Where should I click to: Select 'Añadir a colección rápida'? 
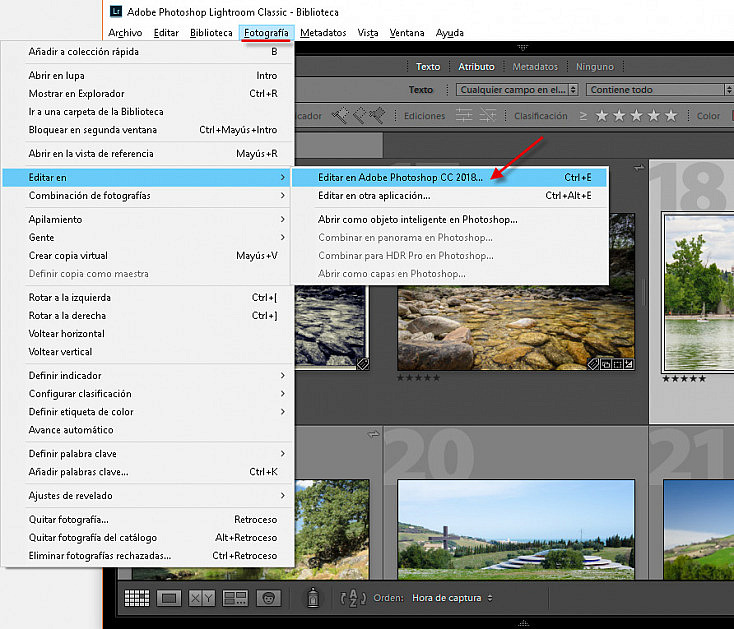[x=148, y=51]
